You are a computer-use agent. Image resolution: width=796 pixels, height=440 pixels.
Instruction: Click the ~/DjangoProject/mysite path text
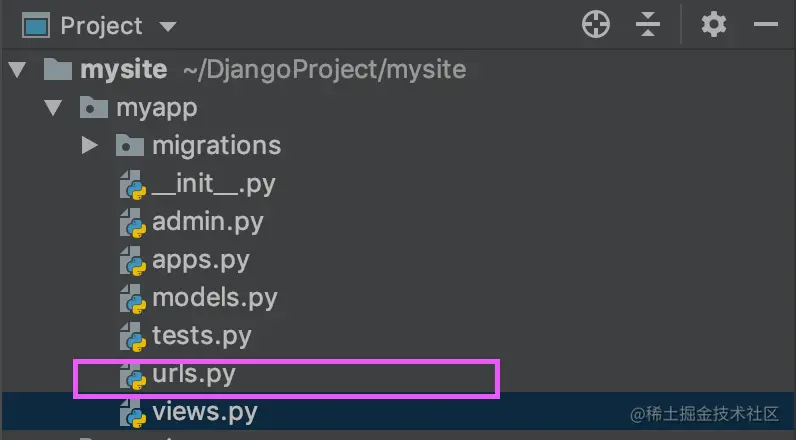[x=325, y=70]
